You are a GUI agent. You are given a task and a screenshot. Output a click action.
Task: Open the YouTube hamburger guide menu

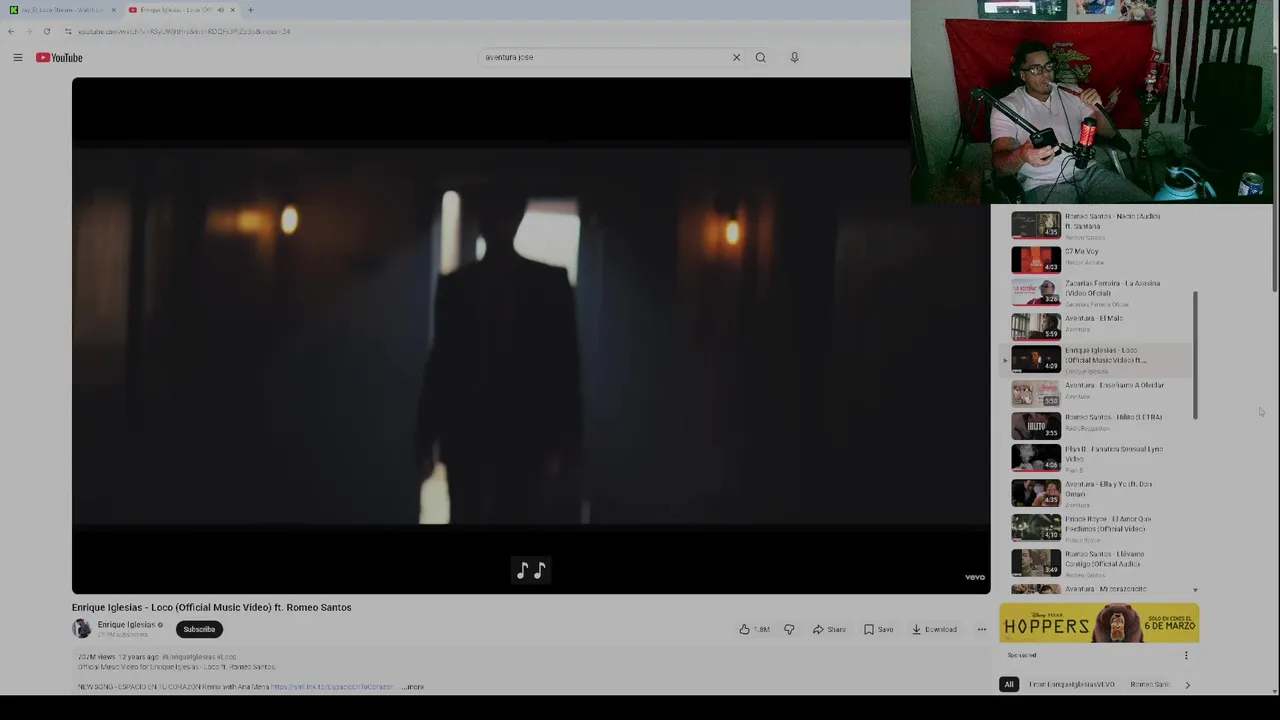(17, 58)
